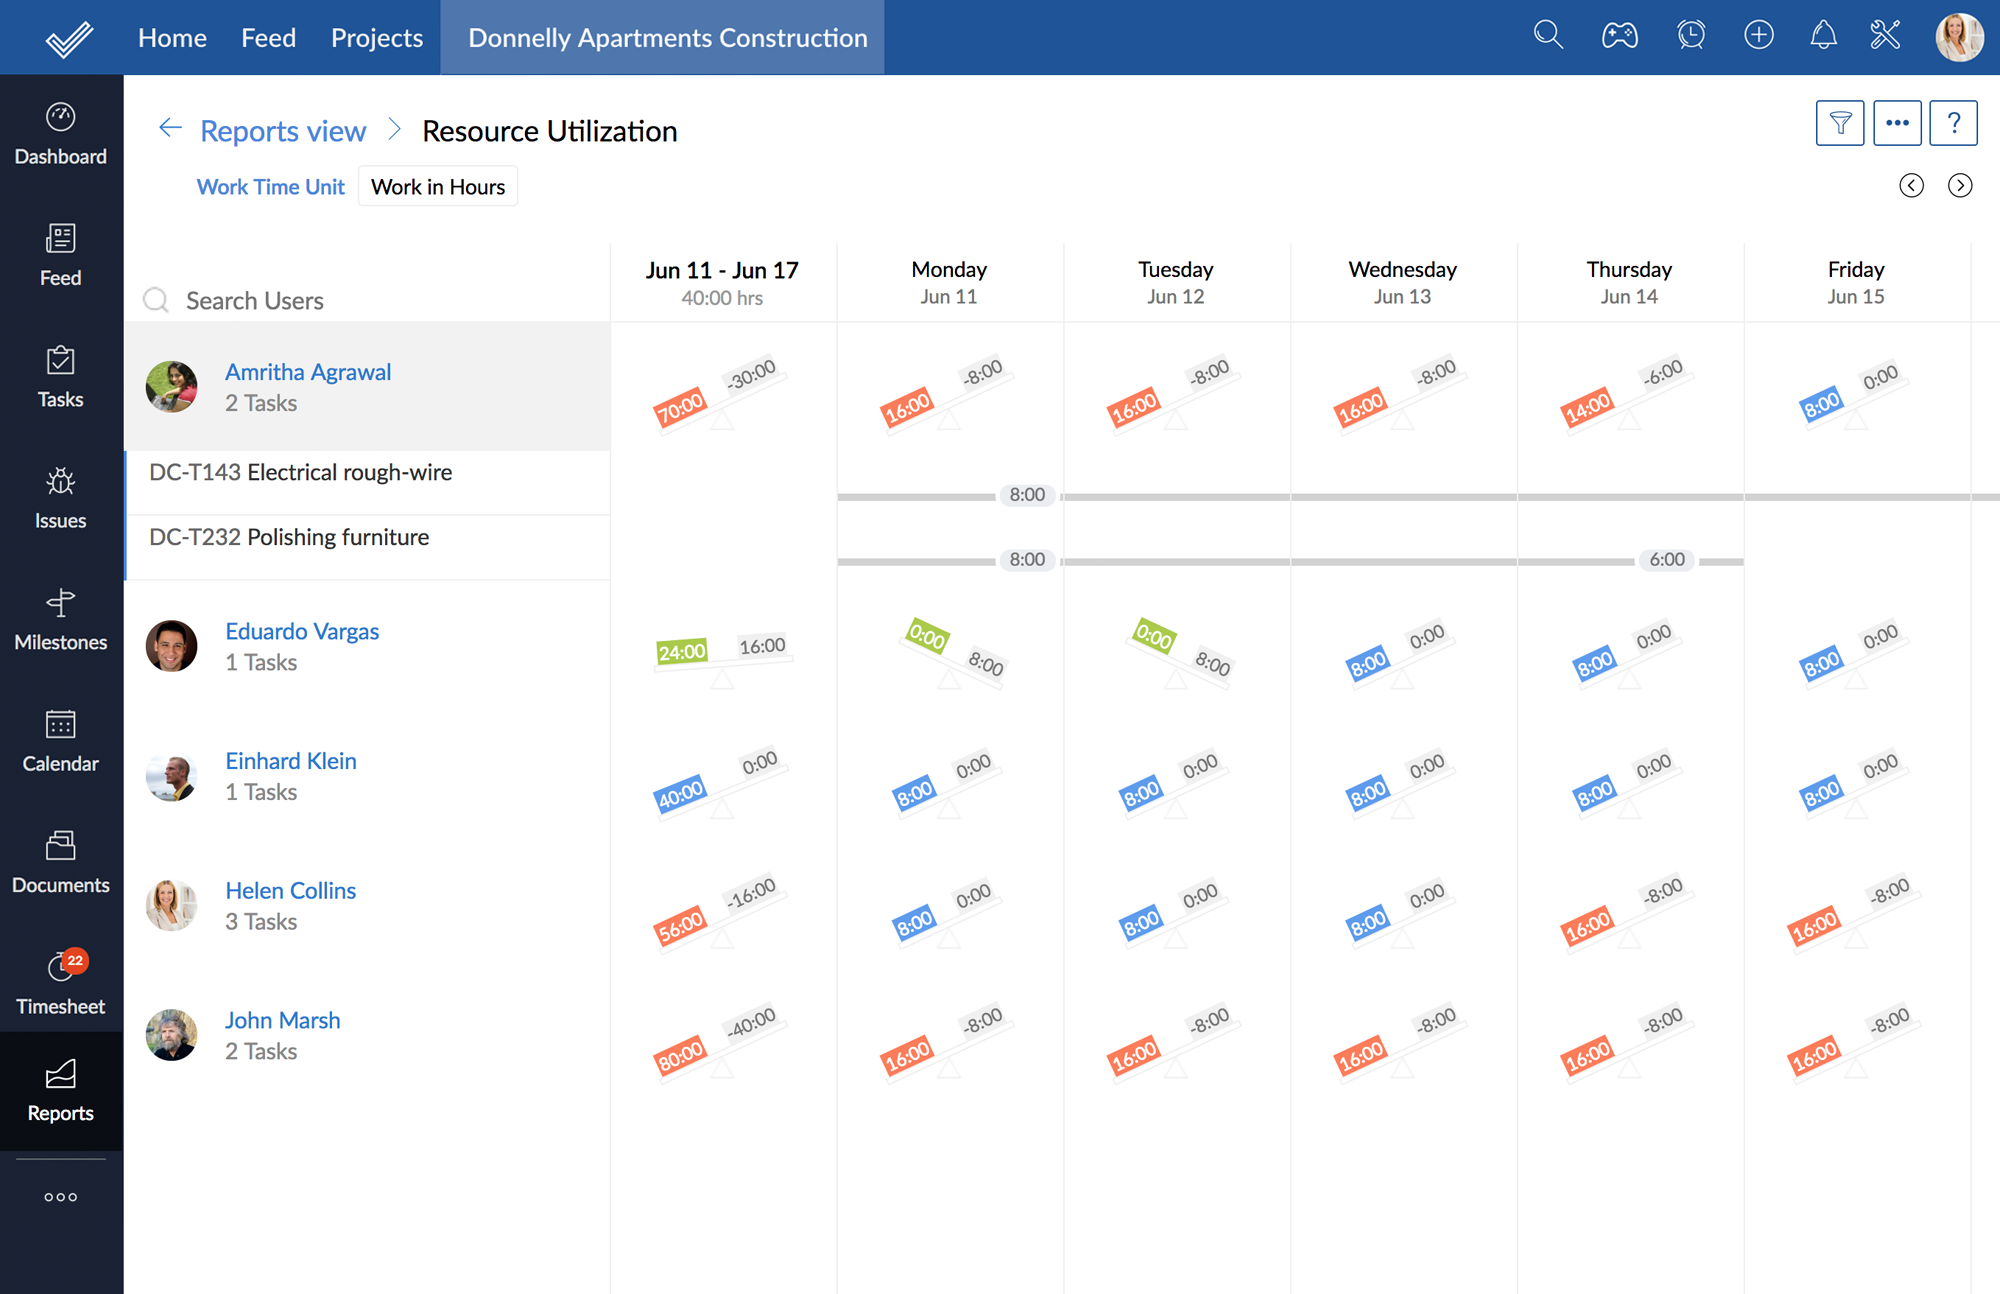This screenshot has width=2000, height=1294.
Task: Switch to the Projects menu
Action: tap(376, 38)
